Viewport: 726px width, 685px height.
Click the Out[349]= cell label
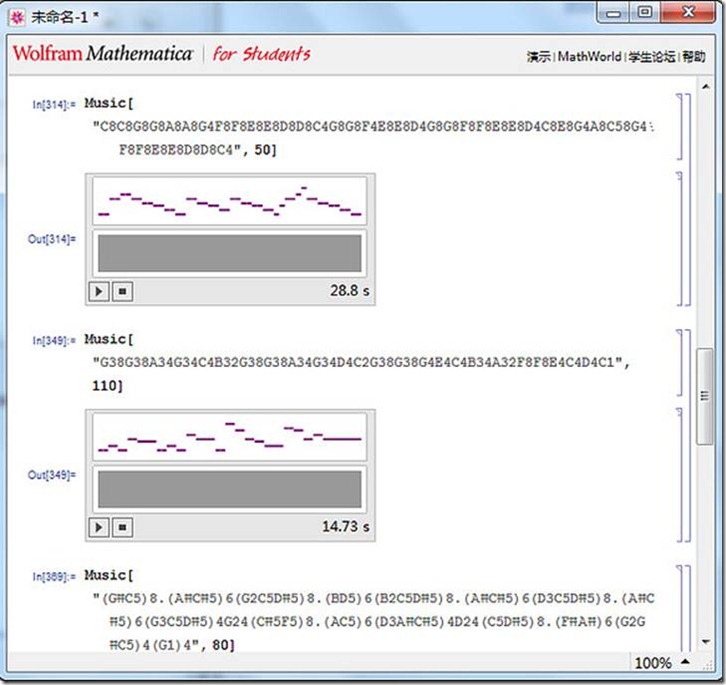click(x=51, y=475)
